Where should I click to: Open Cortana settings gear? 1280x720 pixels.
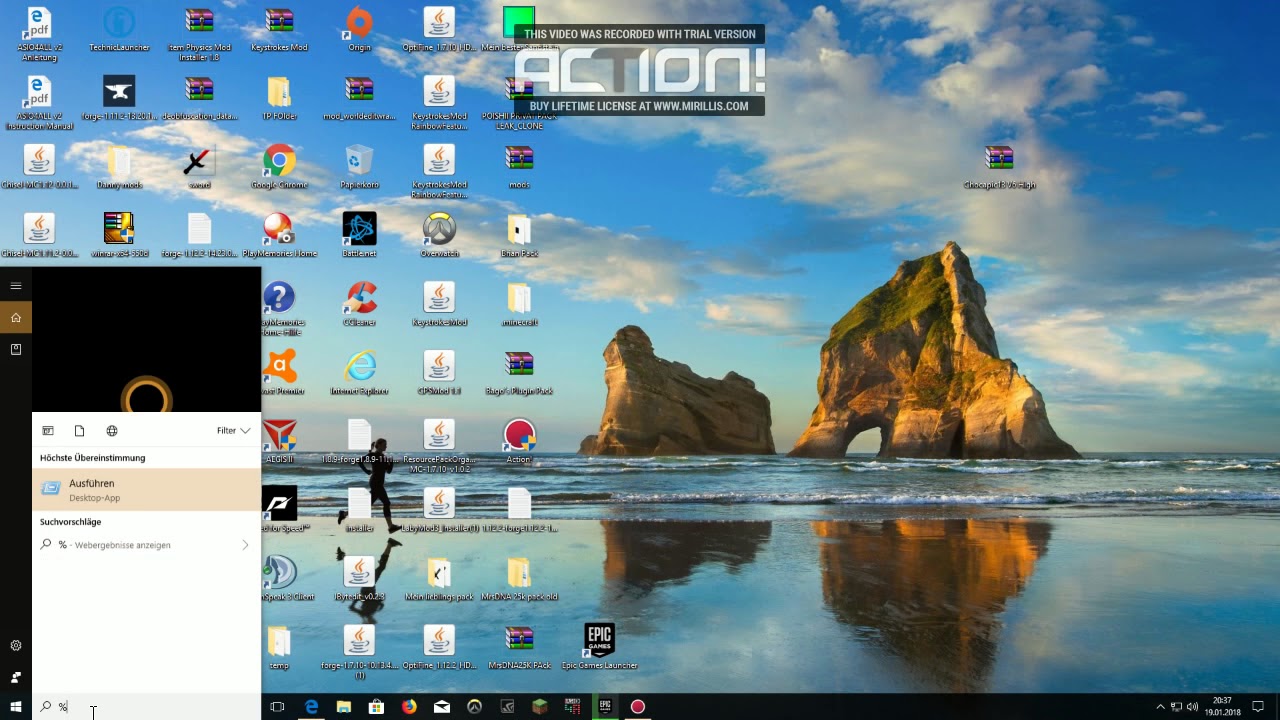point(16,646)
